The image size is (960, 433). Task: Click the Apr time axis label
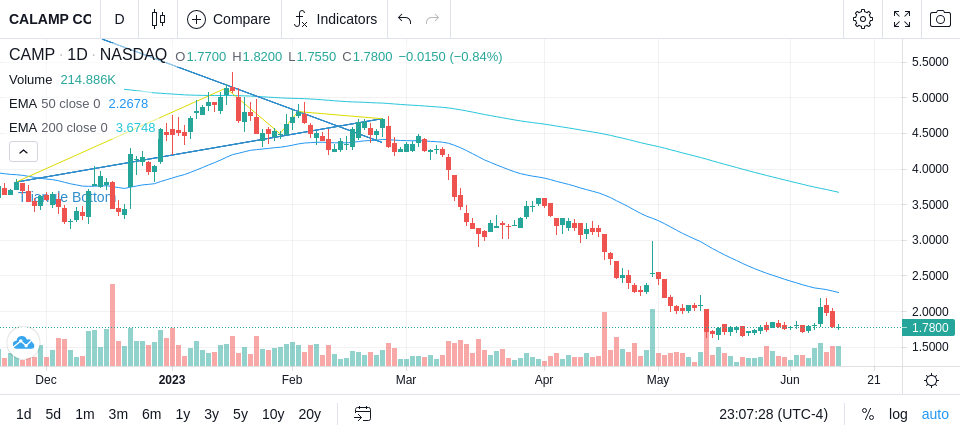coord(544,380)
